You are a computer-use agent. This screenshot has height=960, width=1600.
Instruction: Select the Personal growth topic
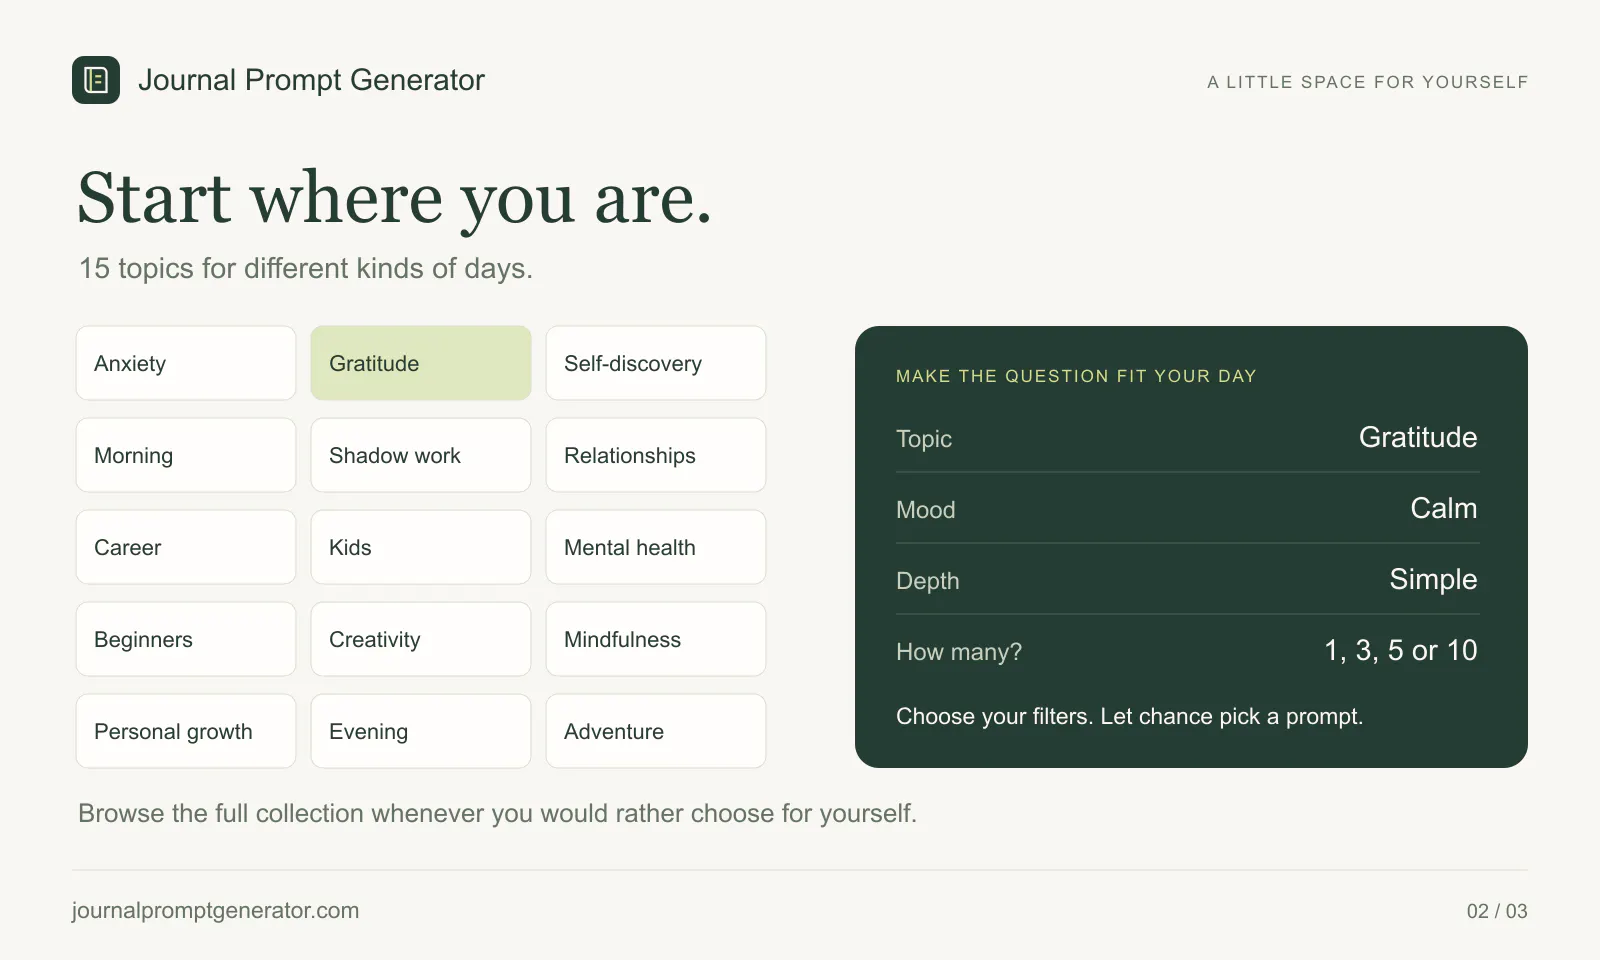pos(186,731)
